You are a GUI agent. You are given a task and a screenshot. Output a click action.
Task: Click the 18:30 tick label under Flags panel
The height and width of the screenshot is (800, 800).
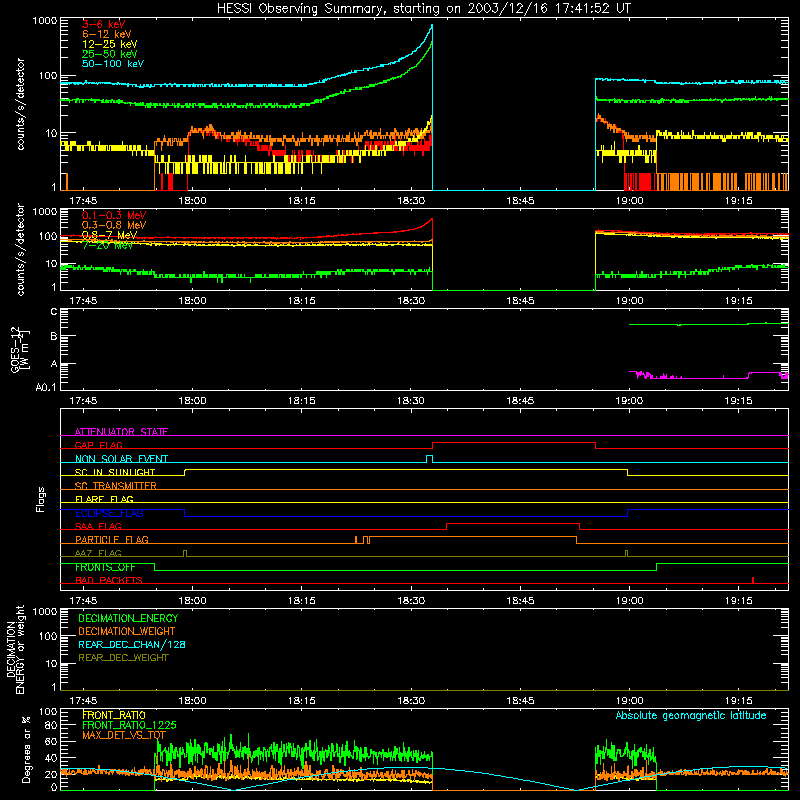(411, 601)
